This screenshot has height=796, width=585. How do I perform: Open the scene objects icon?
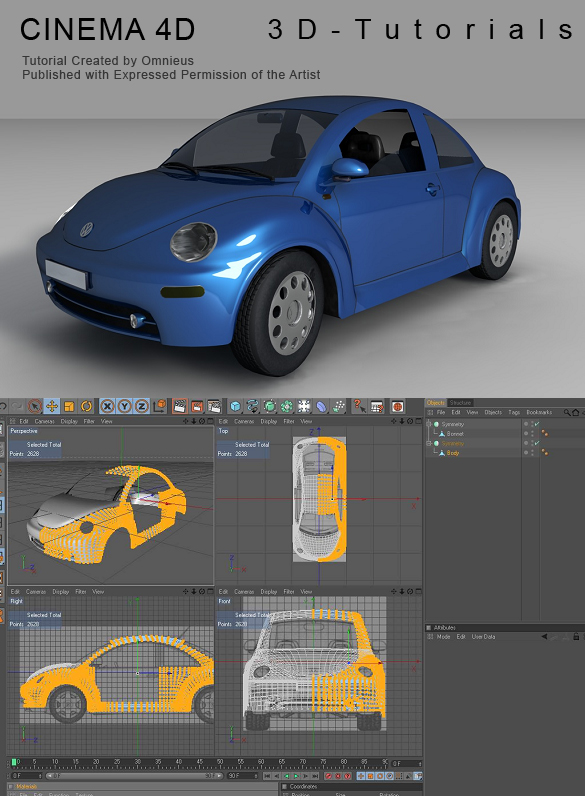click(304, 406)
